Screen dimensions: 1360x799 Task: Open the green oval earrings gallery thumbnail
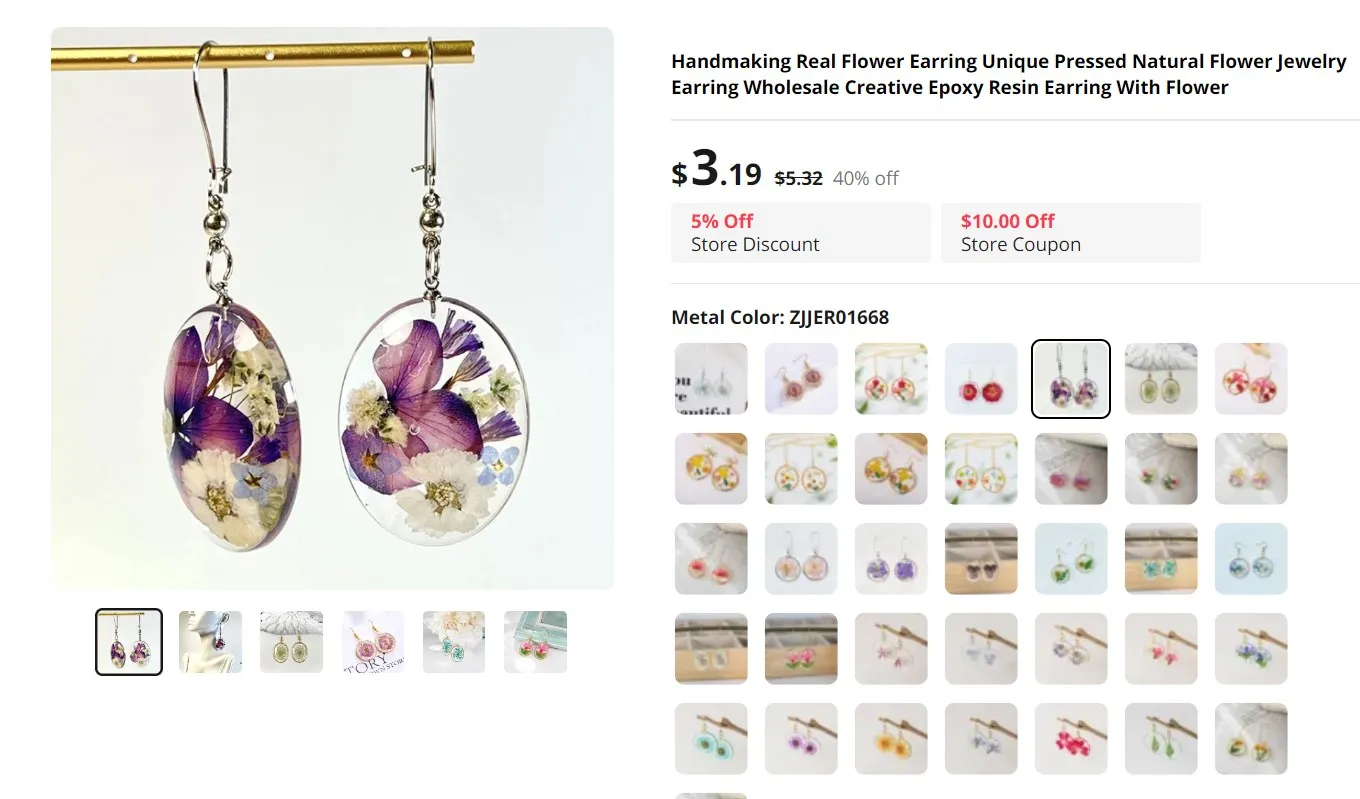tap(291, 642)
